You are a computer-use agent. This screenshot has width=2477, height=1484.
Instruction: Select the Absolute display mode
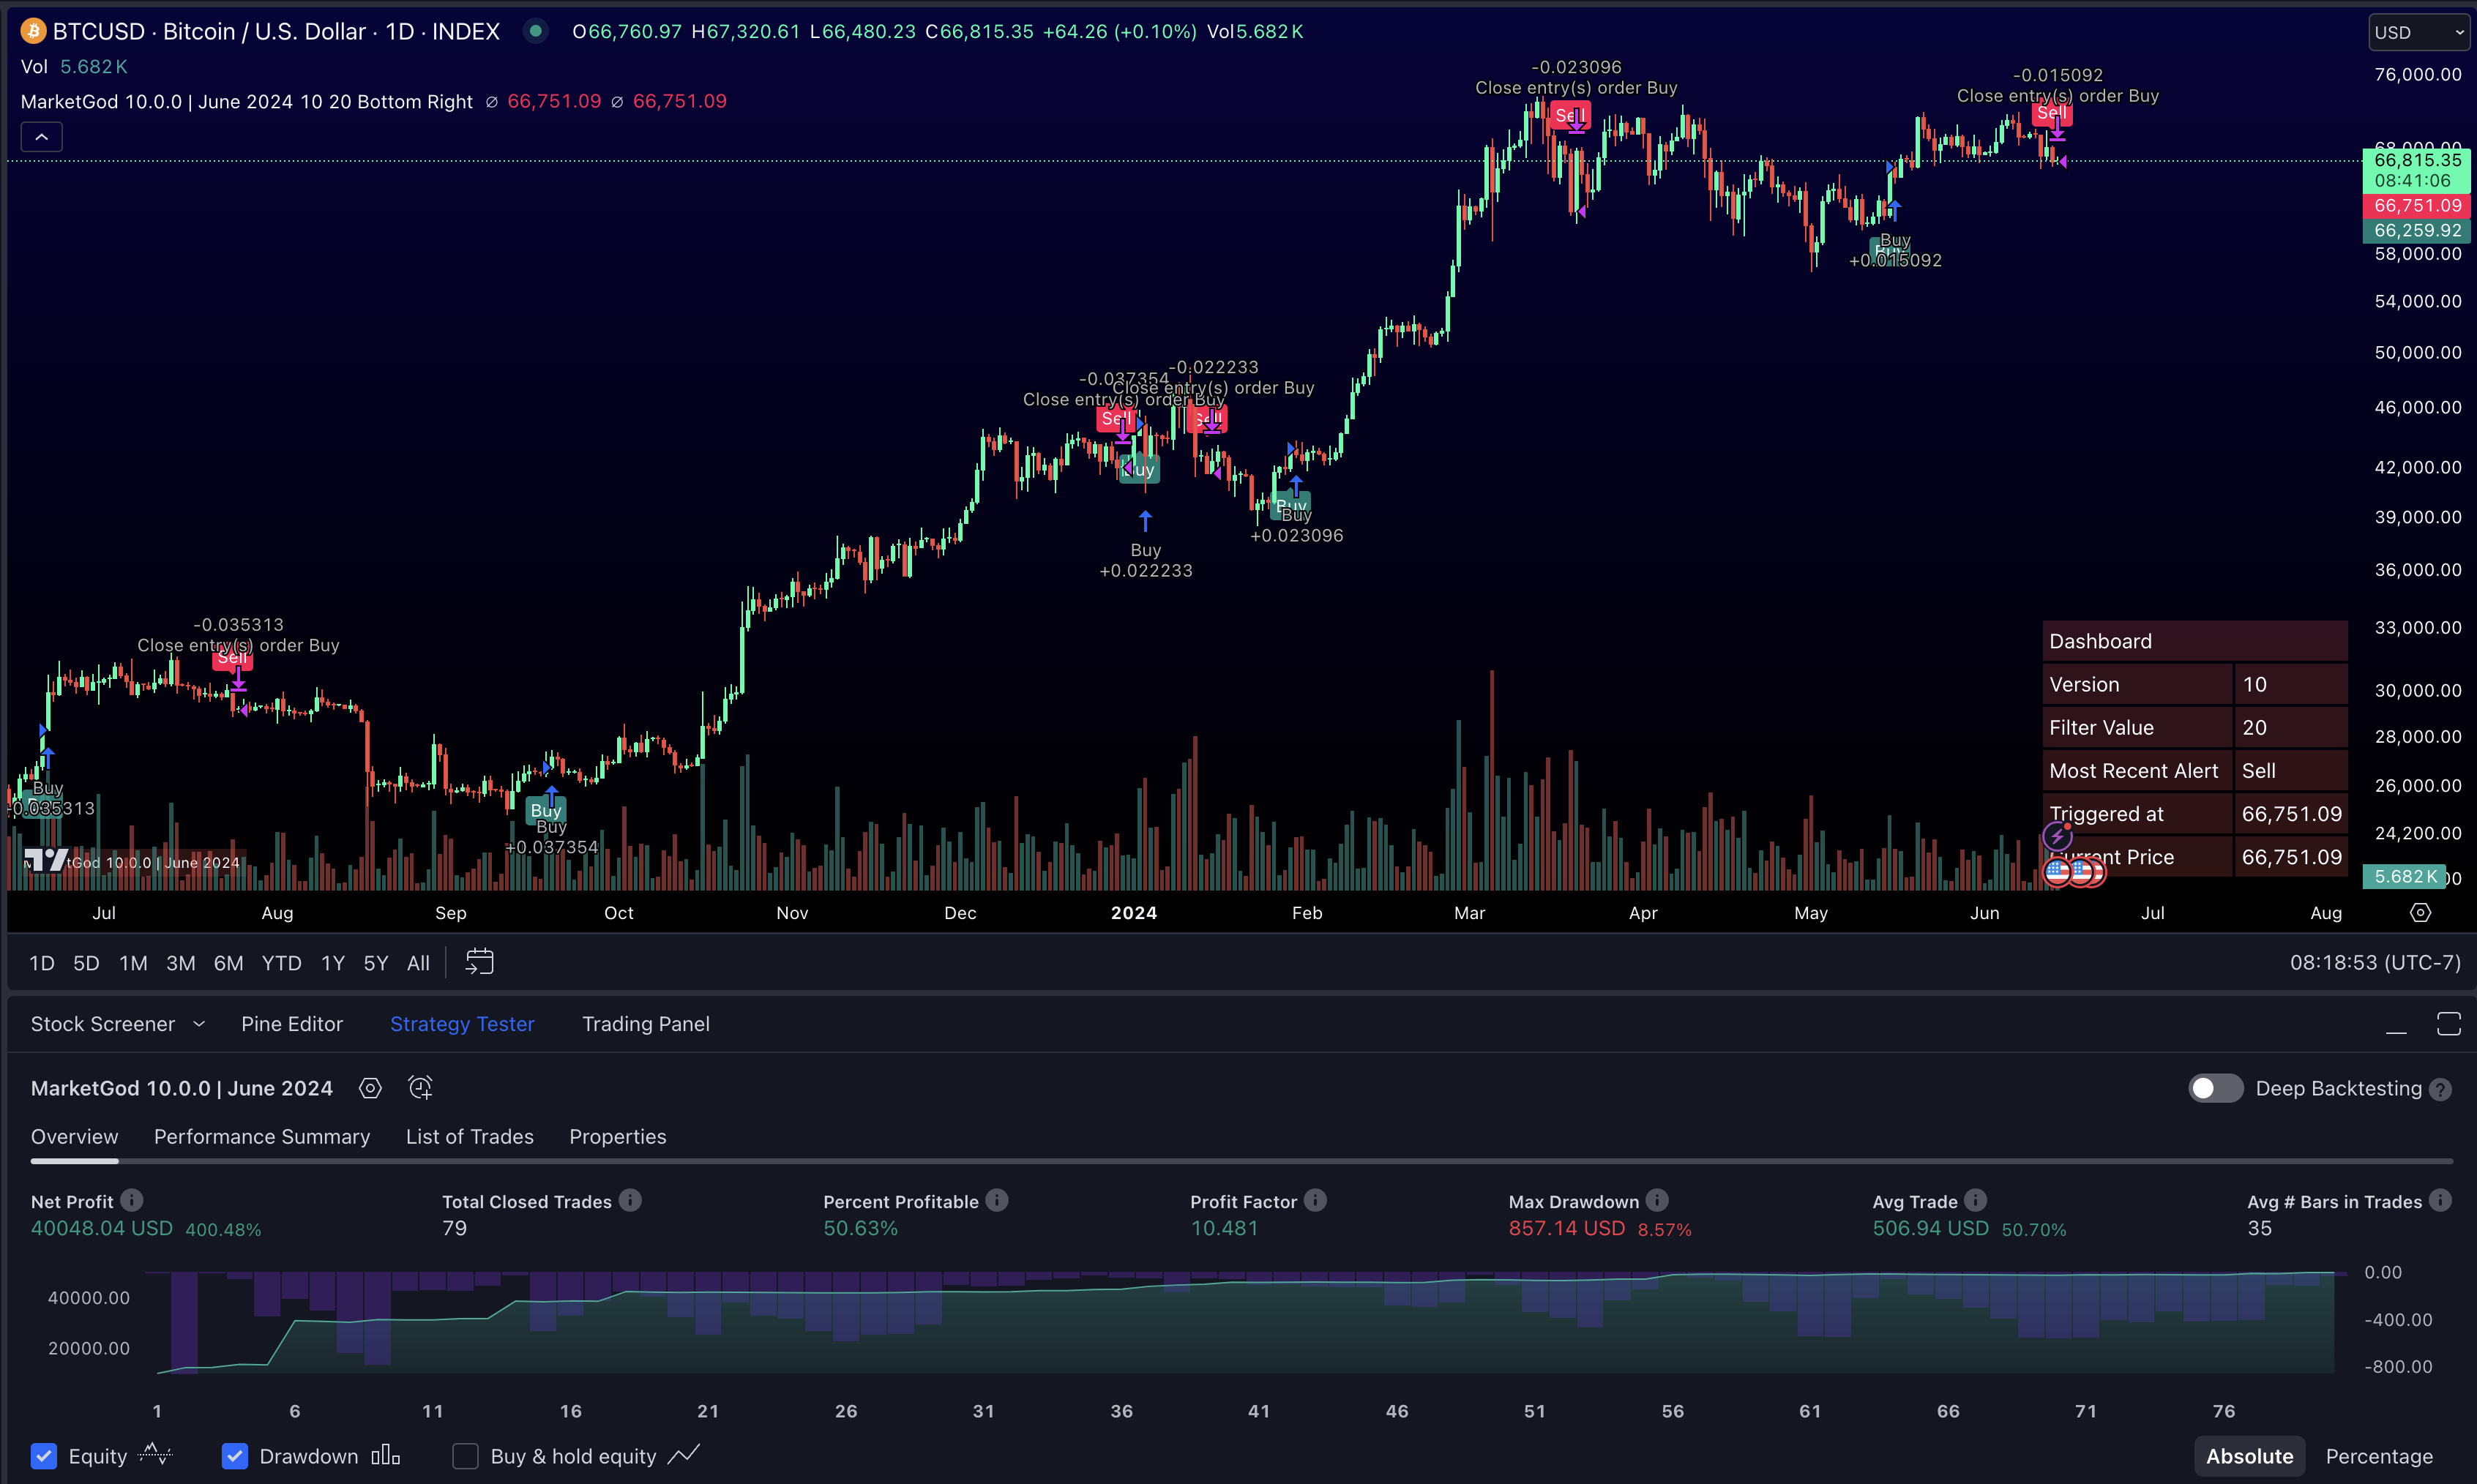(2249, 1456)
